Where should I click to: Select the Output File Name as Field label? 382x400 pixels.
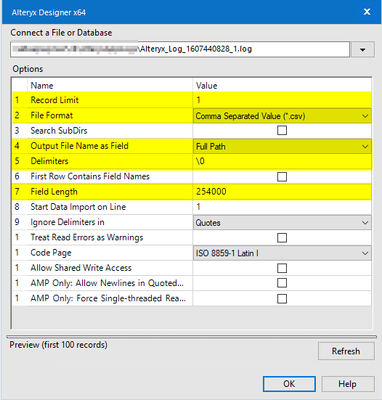pyautogui.click(x=79, y=146)
